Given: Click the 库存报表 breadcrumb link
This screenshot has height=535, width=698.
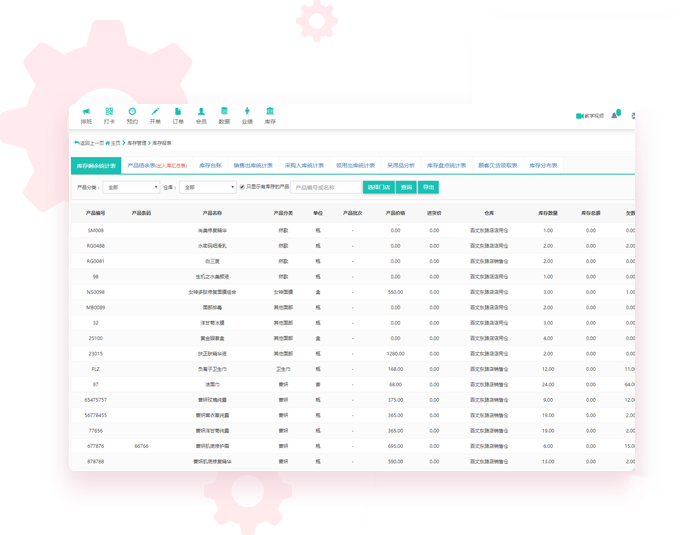Looking at the screenshot, I should point(162,143).
